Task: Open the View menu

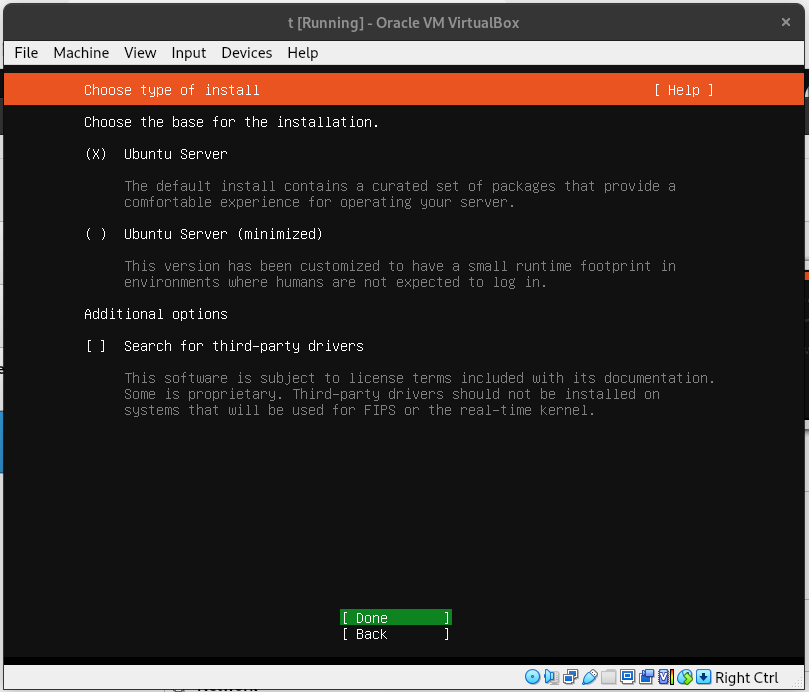Action: pyautogui.click(x=140, y=53)
